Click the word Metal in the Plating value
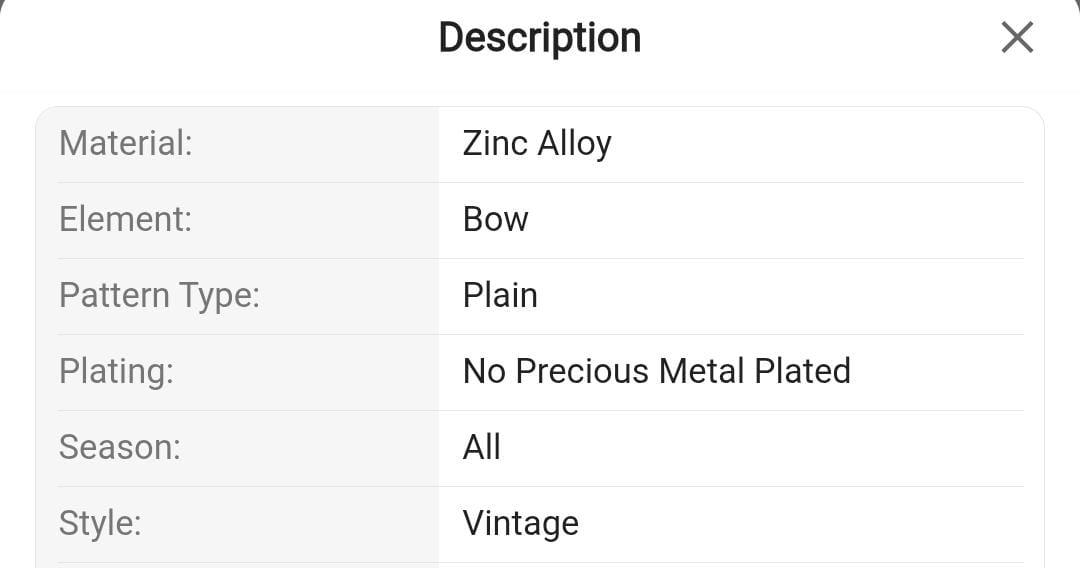 (702, 372)
